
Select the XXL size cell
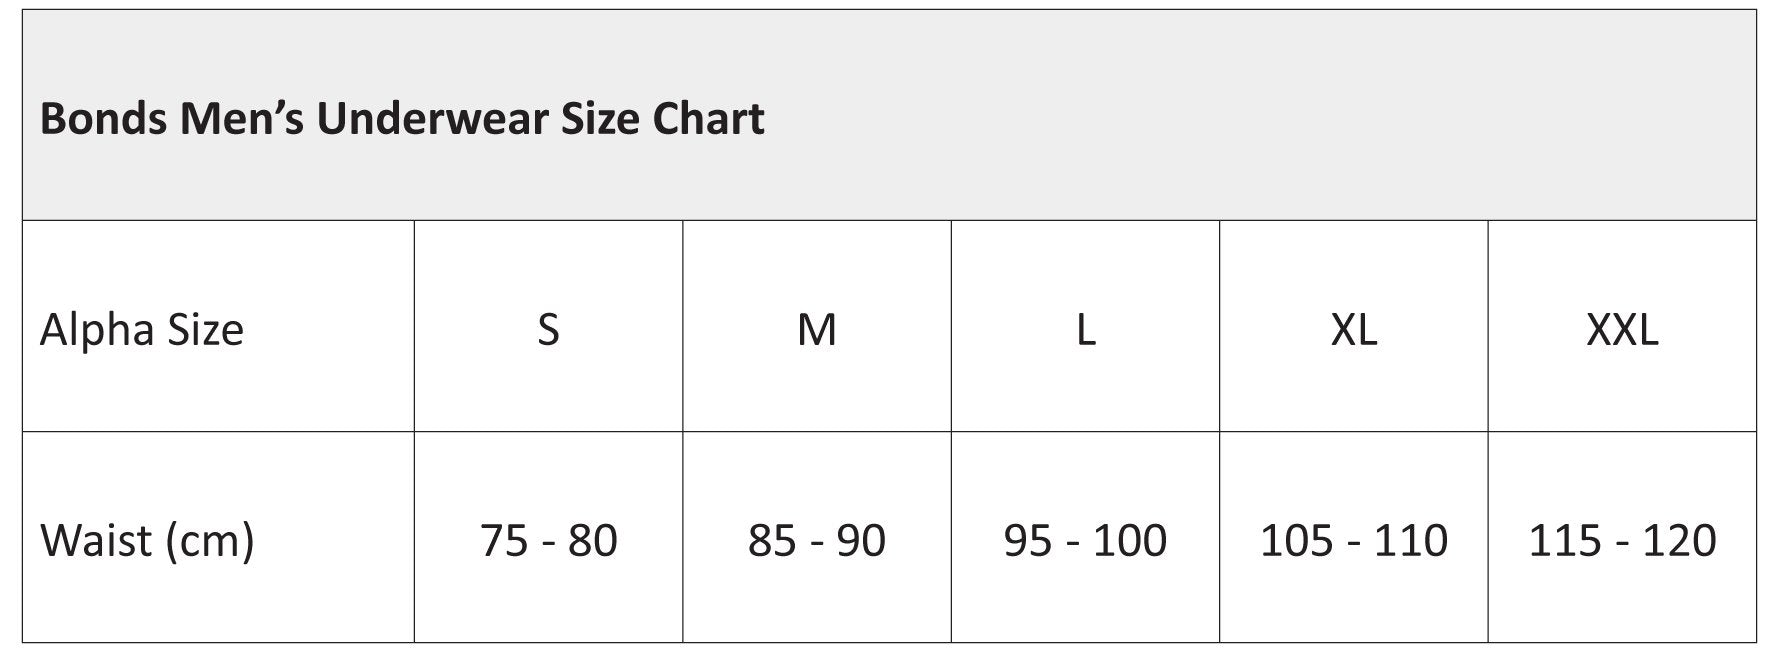point(1622,330)
